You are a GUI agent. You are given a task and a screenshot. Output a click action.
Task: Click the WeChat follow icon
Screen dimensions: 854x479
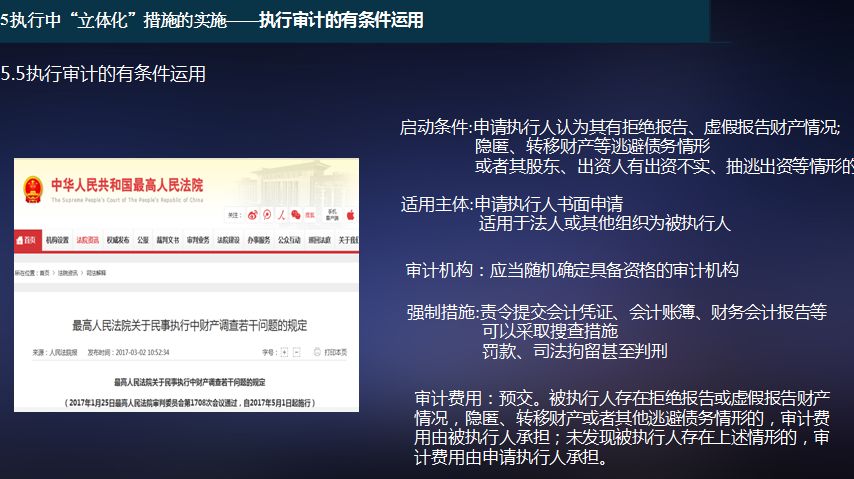coord(296,215)
